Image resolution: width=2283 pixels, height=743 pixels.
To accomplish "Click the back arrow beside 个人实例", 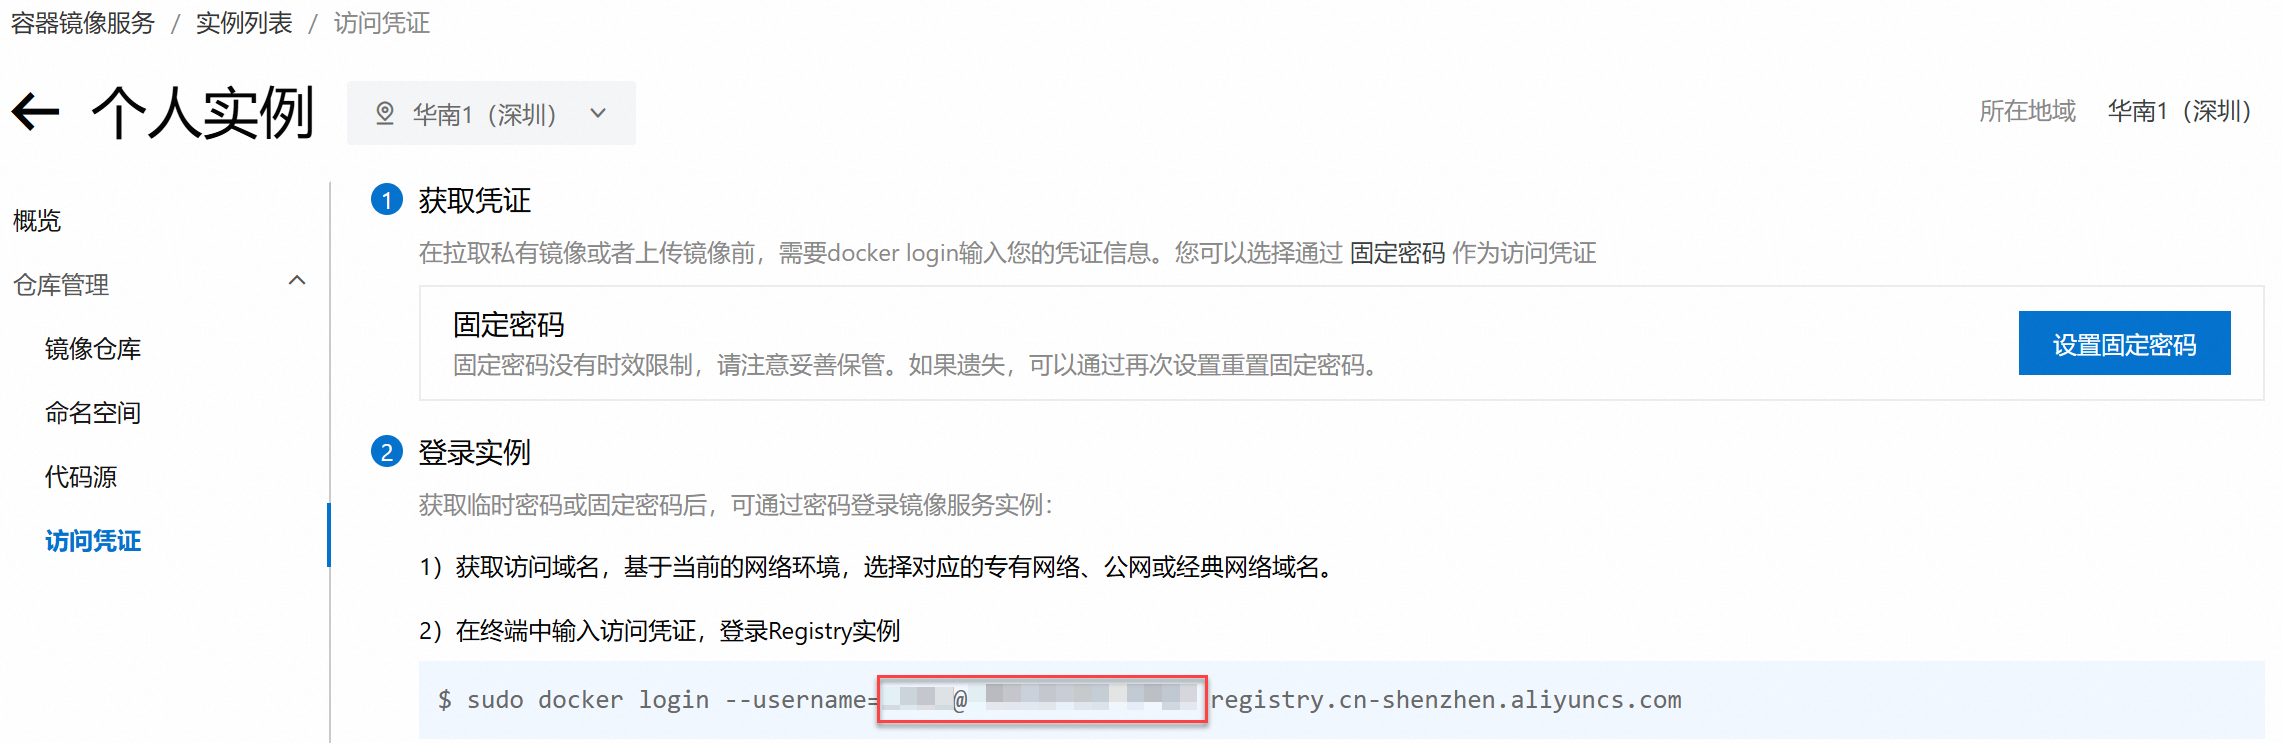I will tap(36, 111).
